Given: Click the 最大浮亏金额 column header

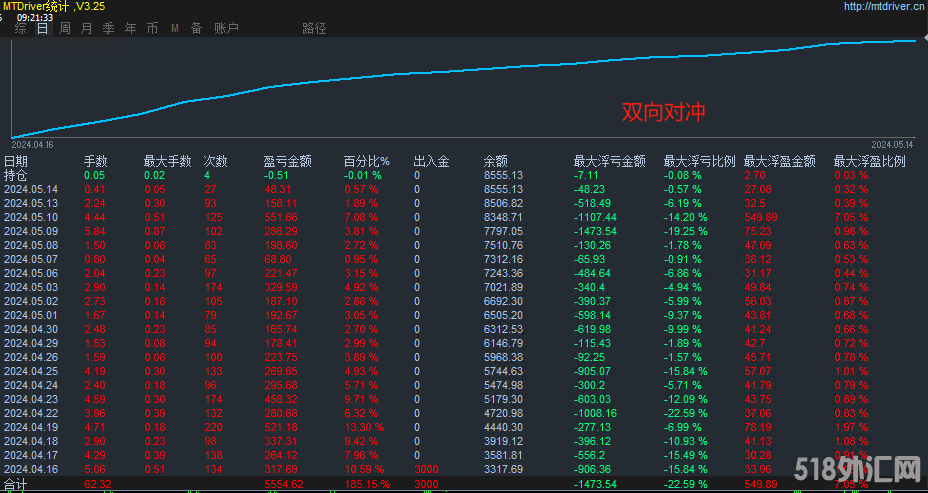Looking at the screenshot, I should [610, 161].
